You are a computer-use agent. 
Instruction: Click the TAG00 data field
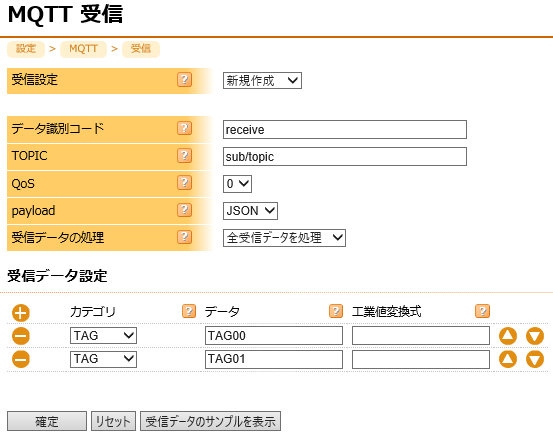[274, 336]
